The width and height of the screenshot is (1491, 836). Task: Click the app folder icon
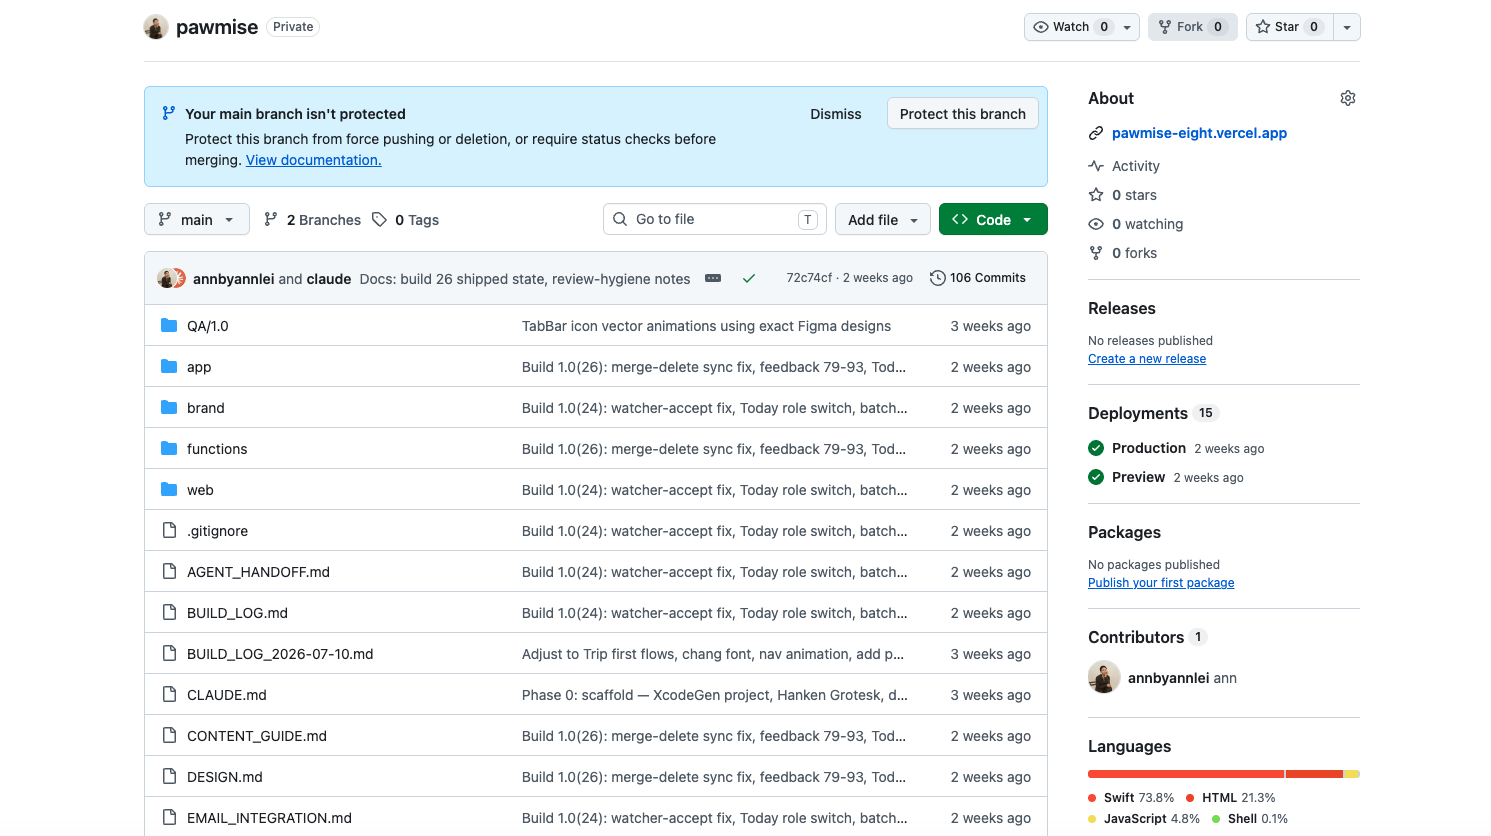(x=169, y=367)
